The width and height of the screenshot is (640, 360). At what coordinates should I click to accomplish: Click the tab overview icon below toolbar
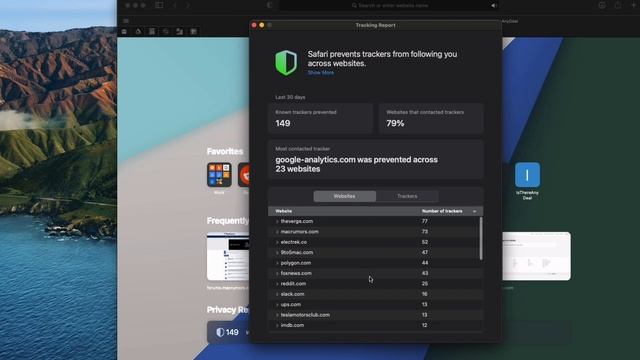[x=126, y=21]
